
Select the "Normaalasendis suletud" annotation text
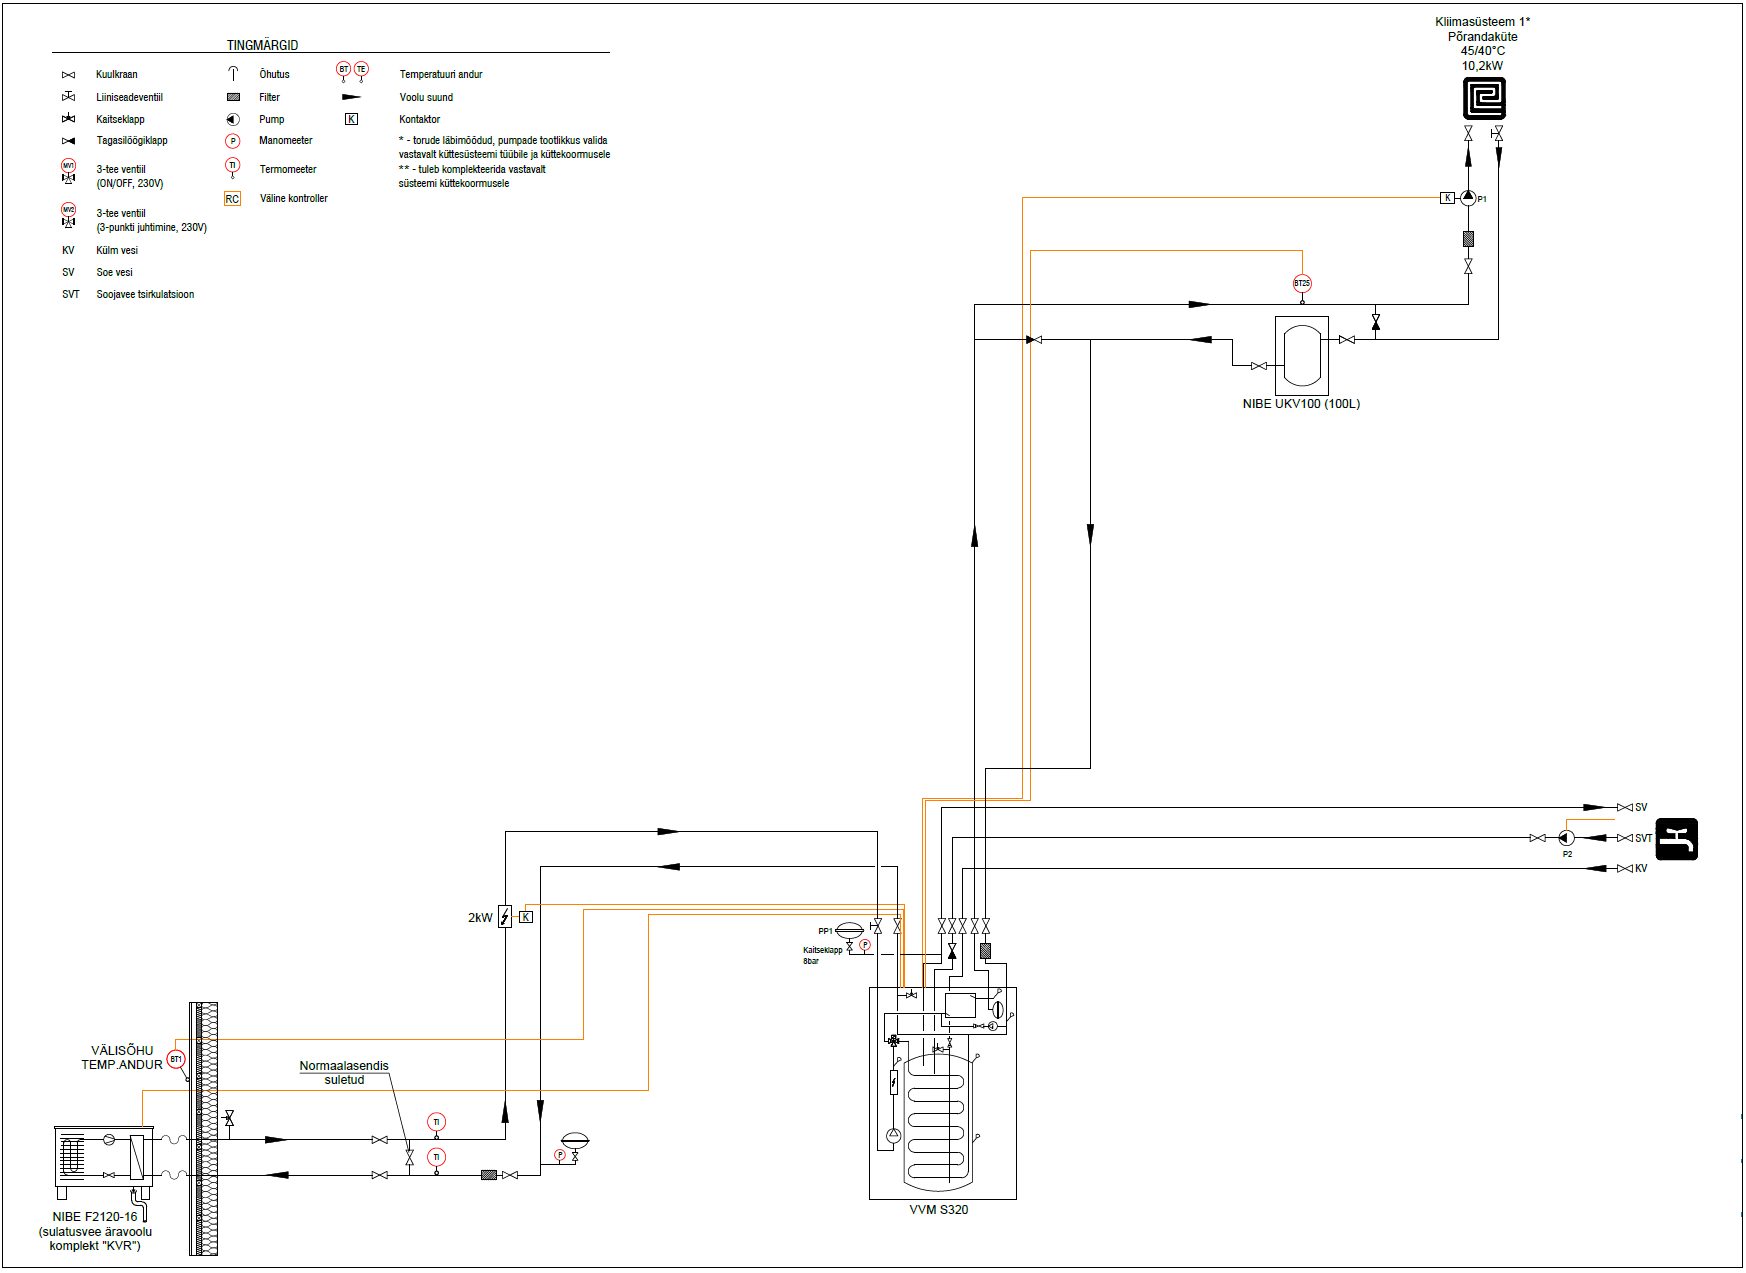pyautogui.click(x=344, y=1073)
